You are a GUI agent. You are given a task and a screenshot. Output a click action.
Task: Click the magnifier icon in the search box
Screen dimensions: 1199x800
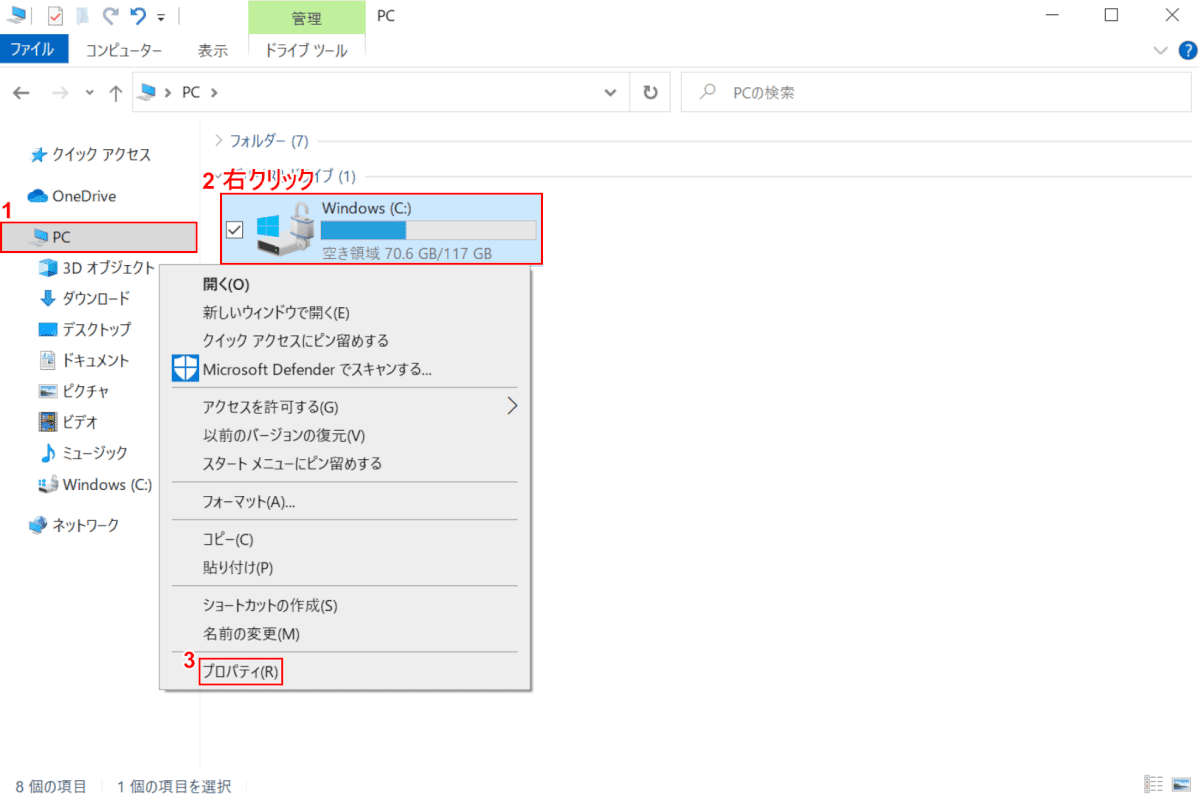coord(708,92)
